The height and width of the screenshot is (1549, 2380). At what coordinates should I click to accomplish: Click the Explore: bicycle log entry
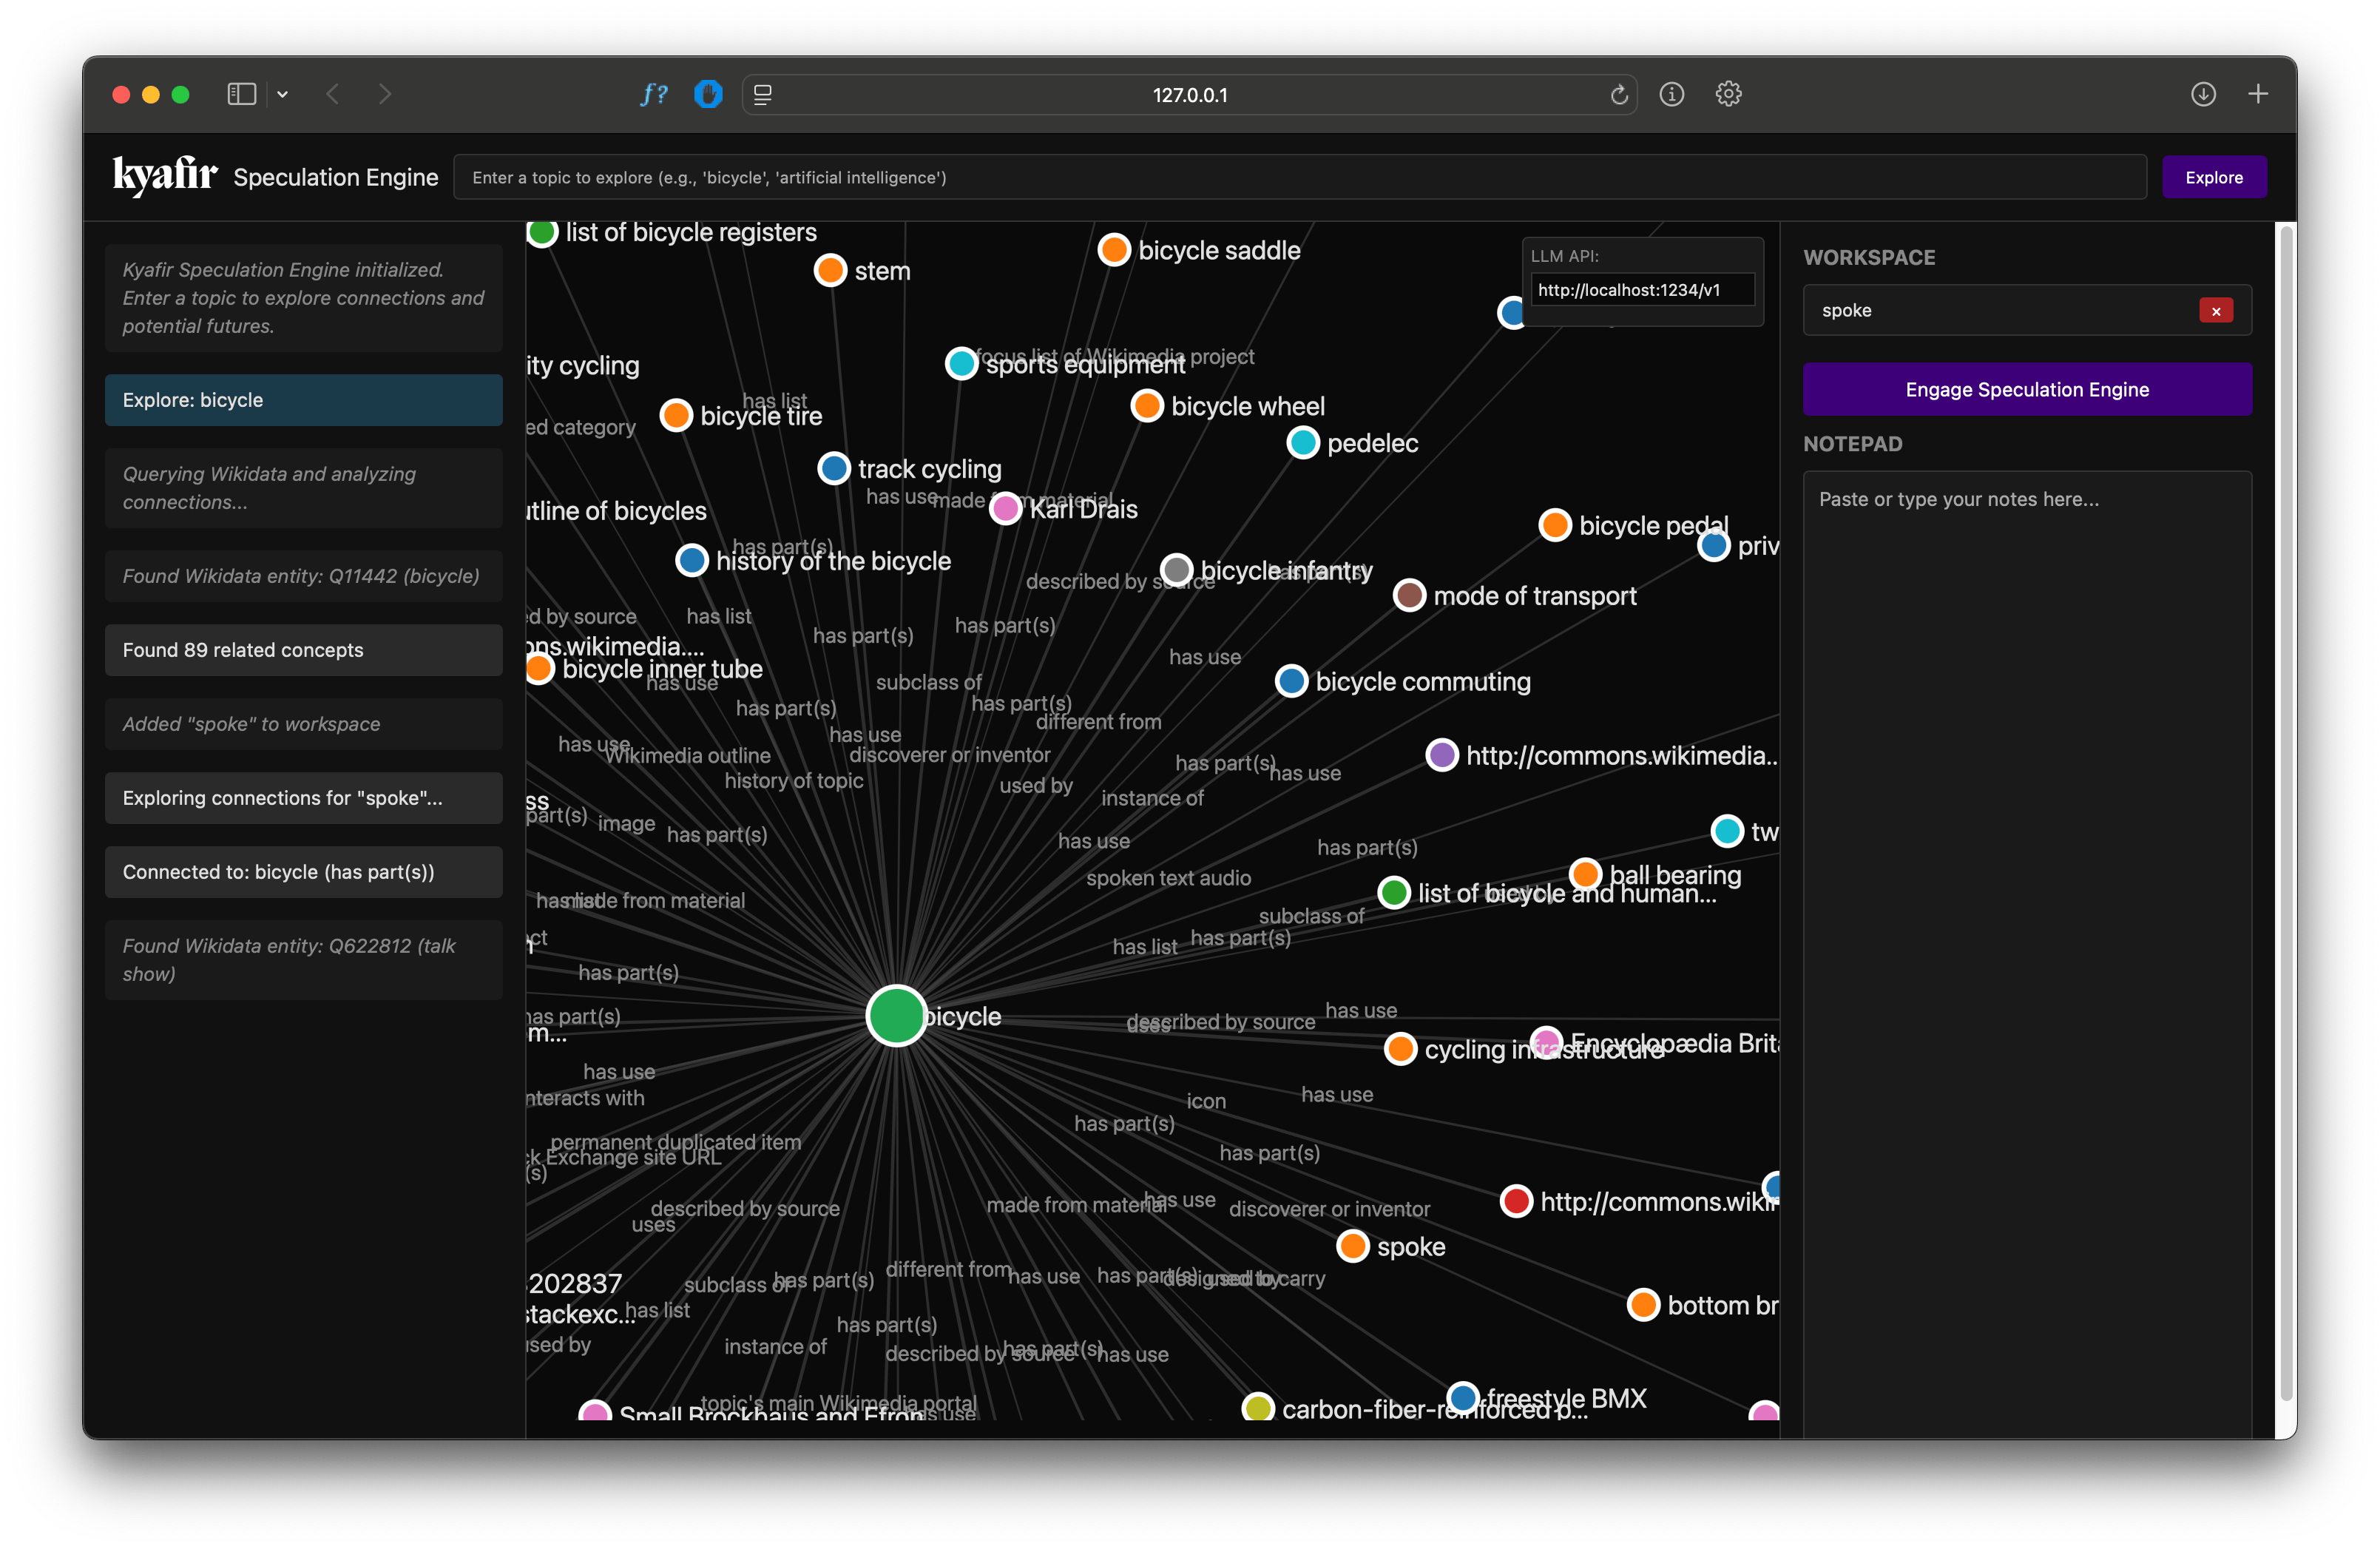pos(304,400)
